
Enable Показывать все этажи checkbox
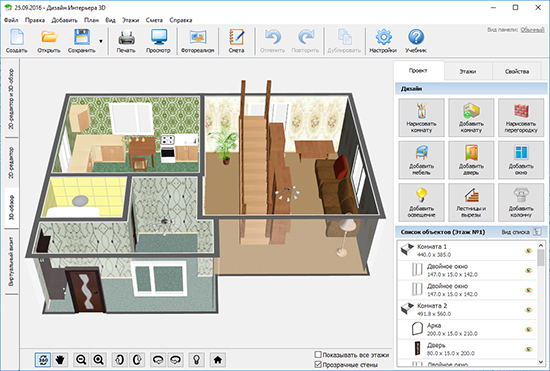pyautogui.click(x=318, y=355)
